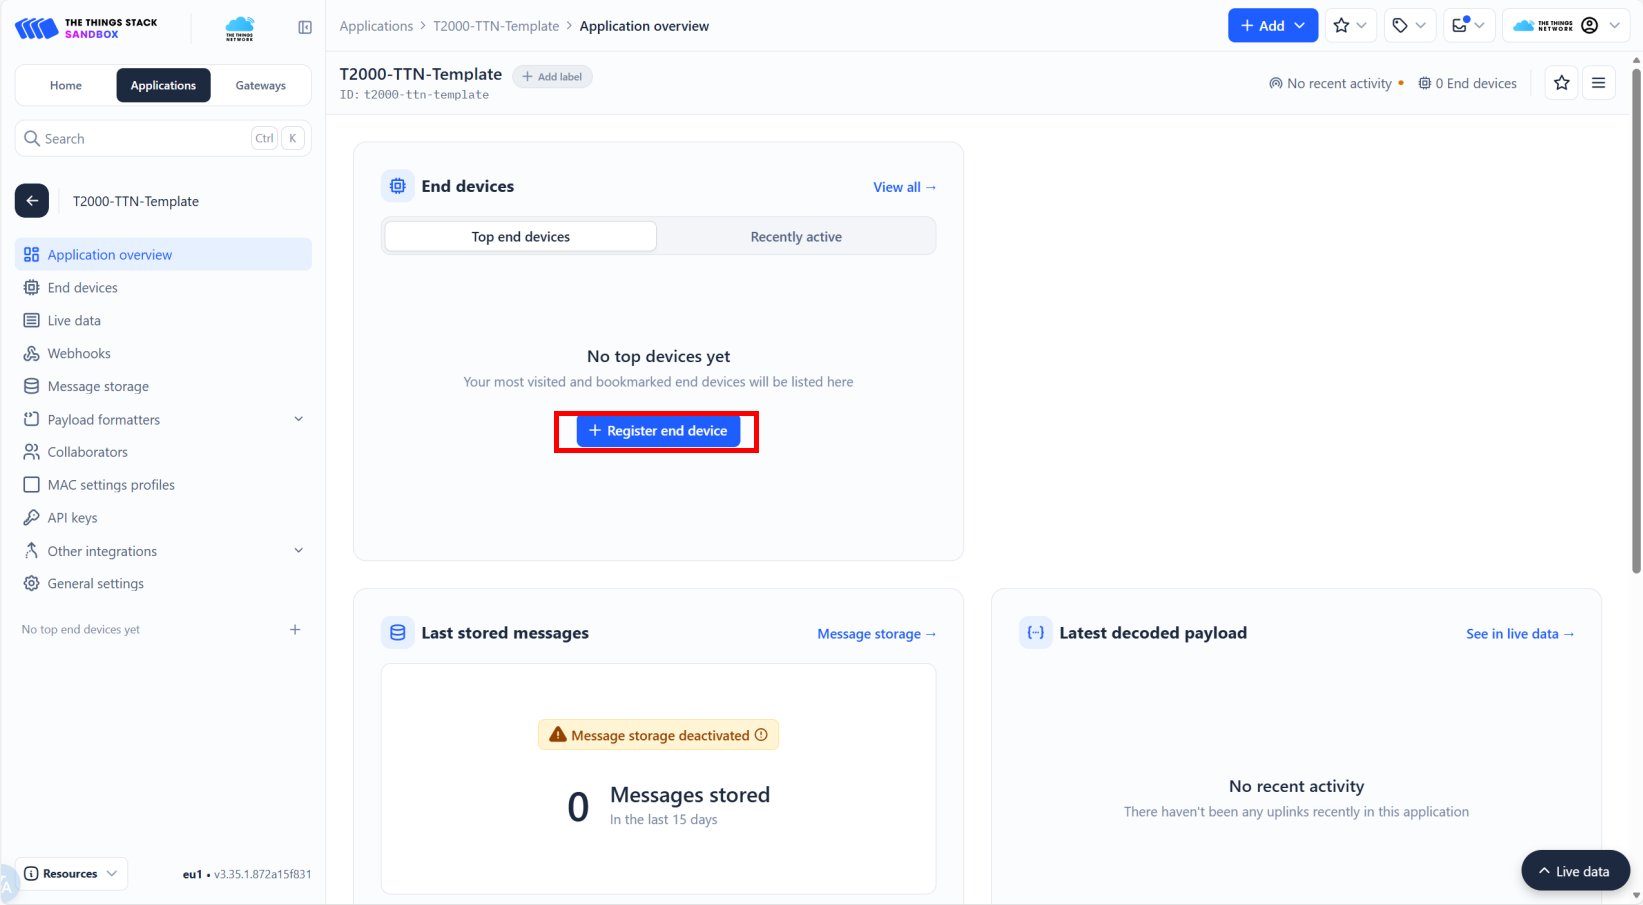The height and width of the screenshot is (905, 1643).
Task: Open the Add dropdown button
Action: (1272, 26)
